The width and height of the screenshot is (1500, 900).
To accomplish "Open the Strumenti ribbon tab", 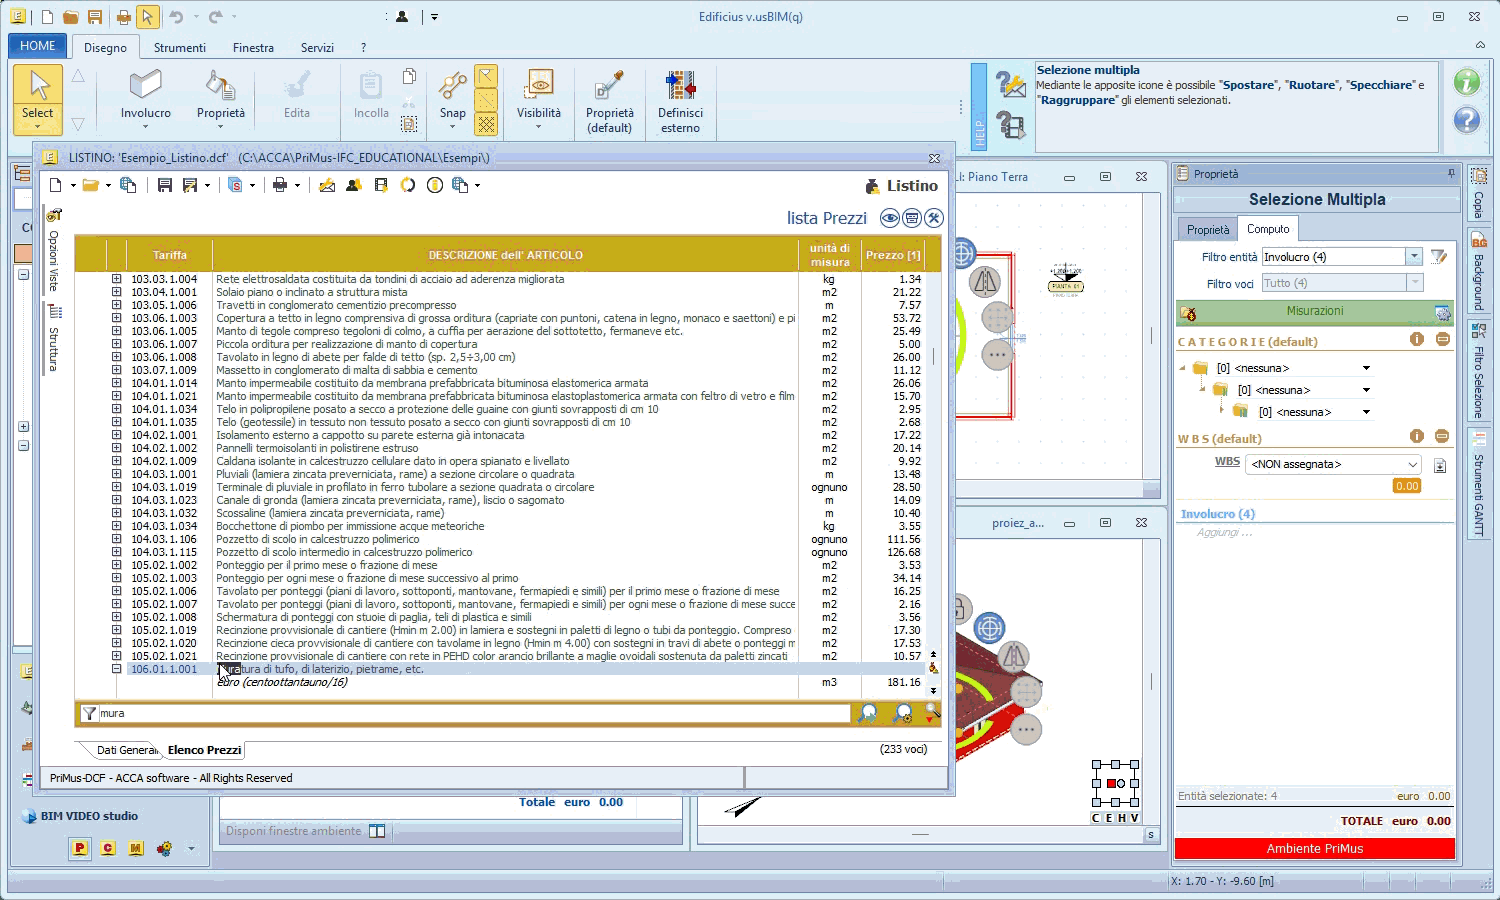I will (180, 47).
